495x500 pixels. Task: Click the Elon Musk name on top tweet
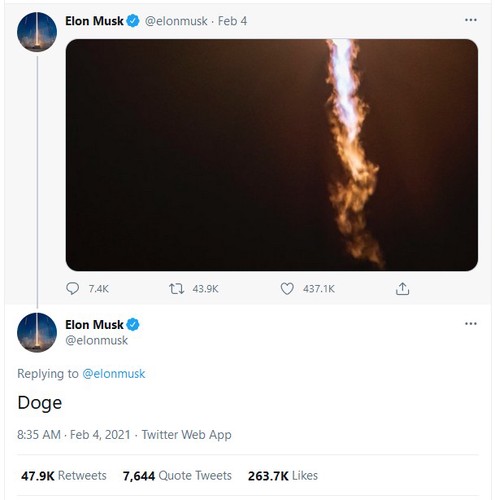pyautogui.click(x=94, y=21)
